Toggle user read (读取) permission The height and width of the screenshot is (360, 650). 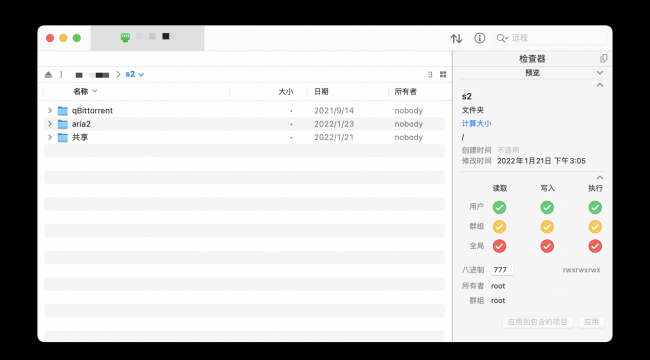point(499,207)
